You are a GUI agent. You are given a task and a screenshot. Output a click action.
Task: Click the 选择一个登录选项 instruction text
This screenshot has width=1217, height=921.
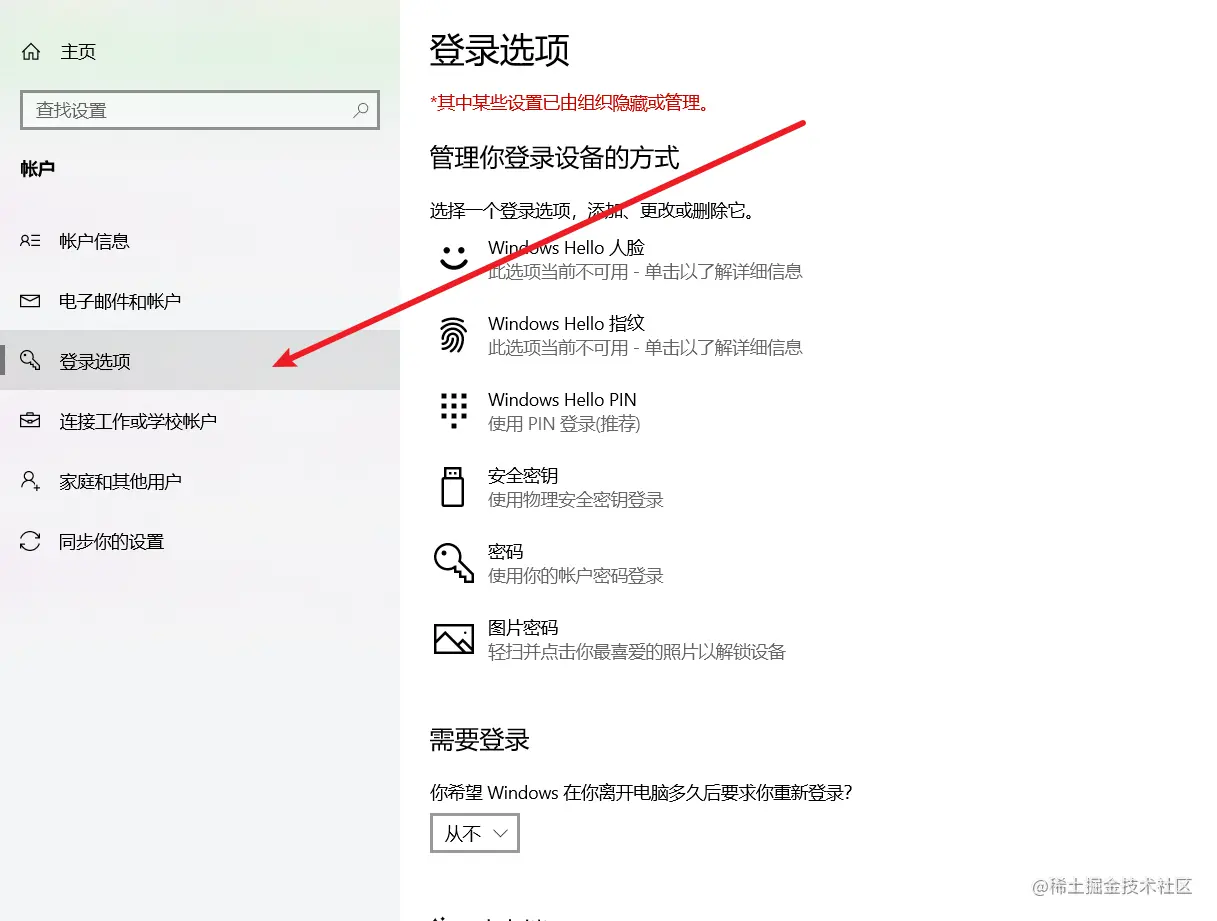pos(592,211)
